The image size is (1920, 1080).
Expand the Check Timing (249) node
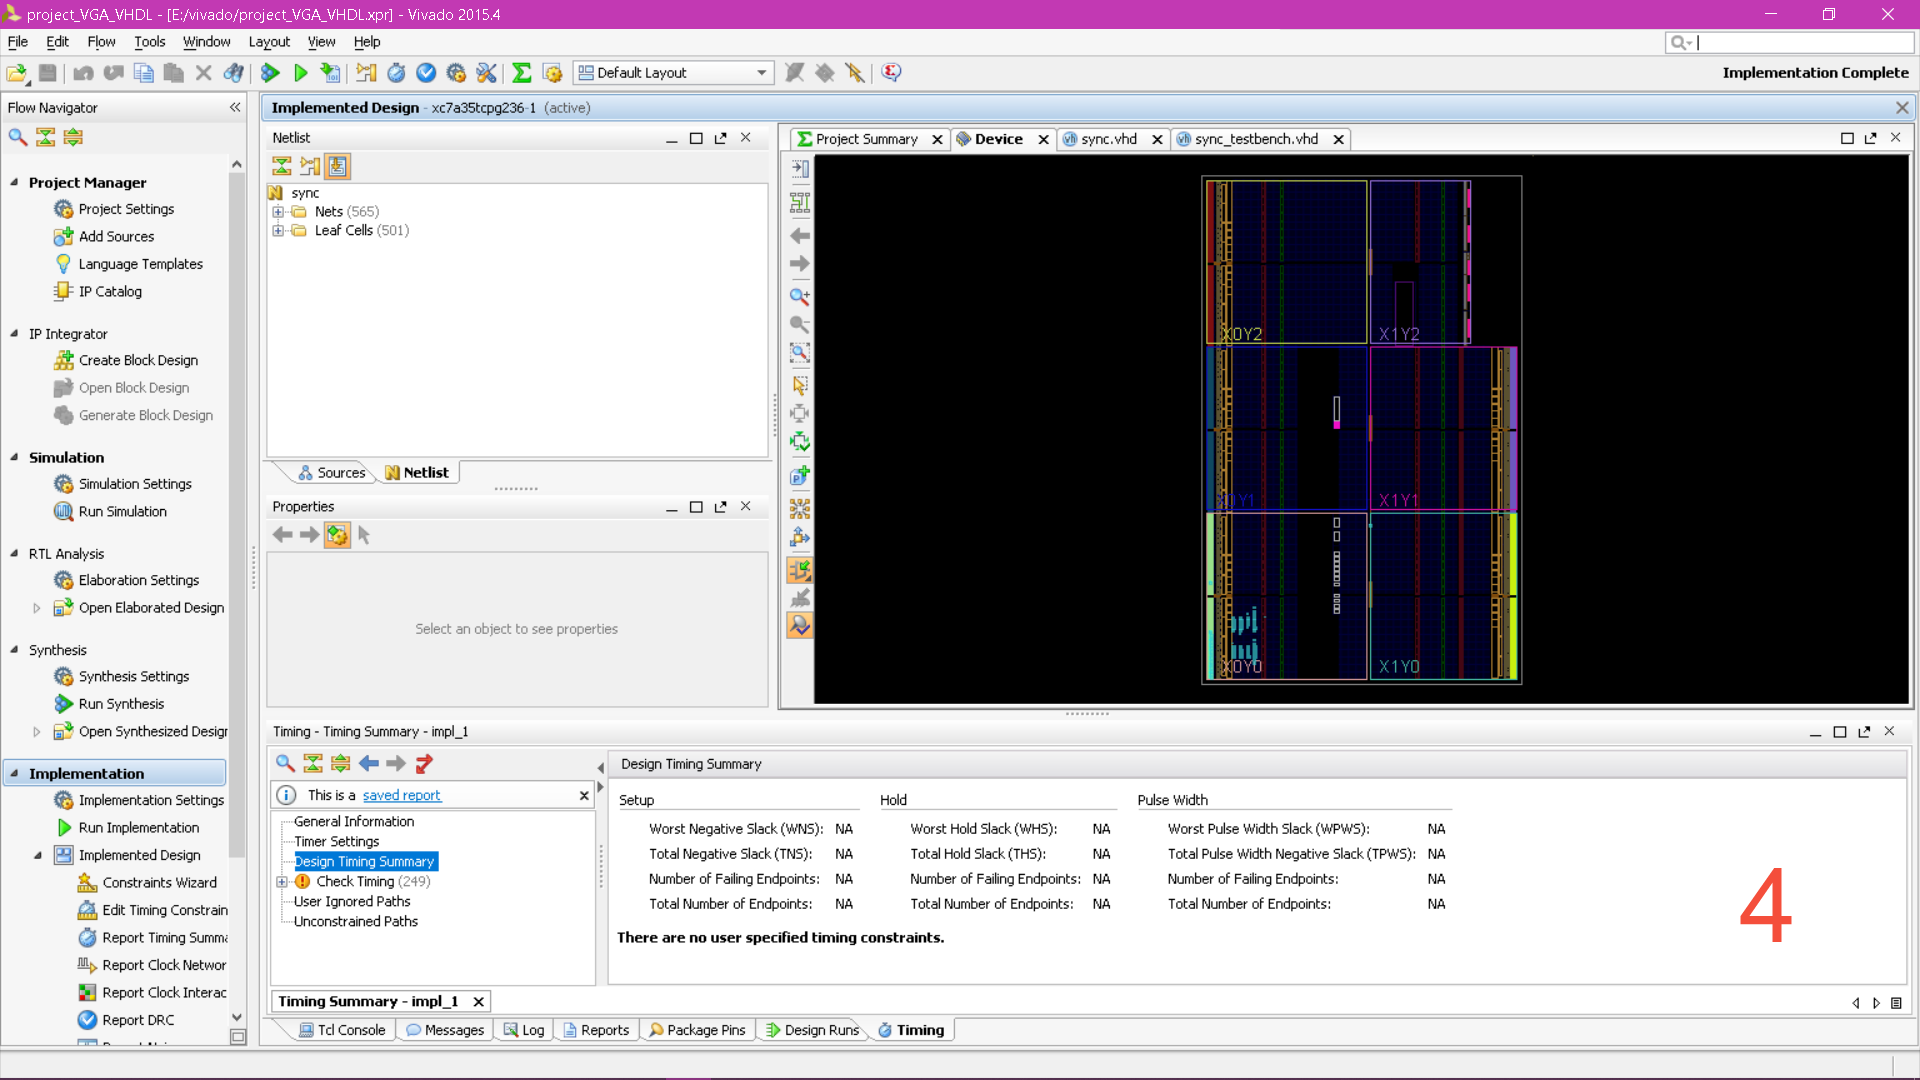[282, 881]
